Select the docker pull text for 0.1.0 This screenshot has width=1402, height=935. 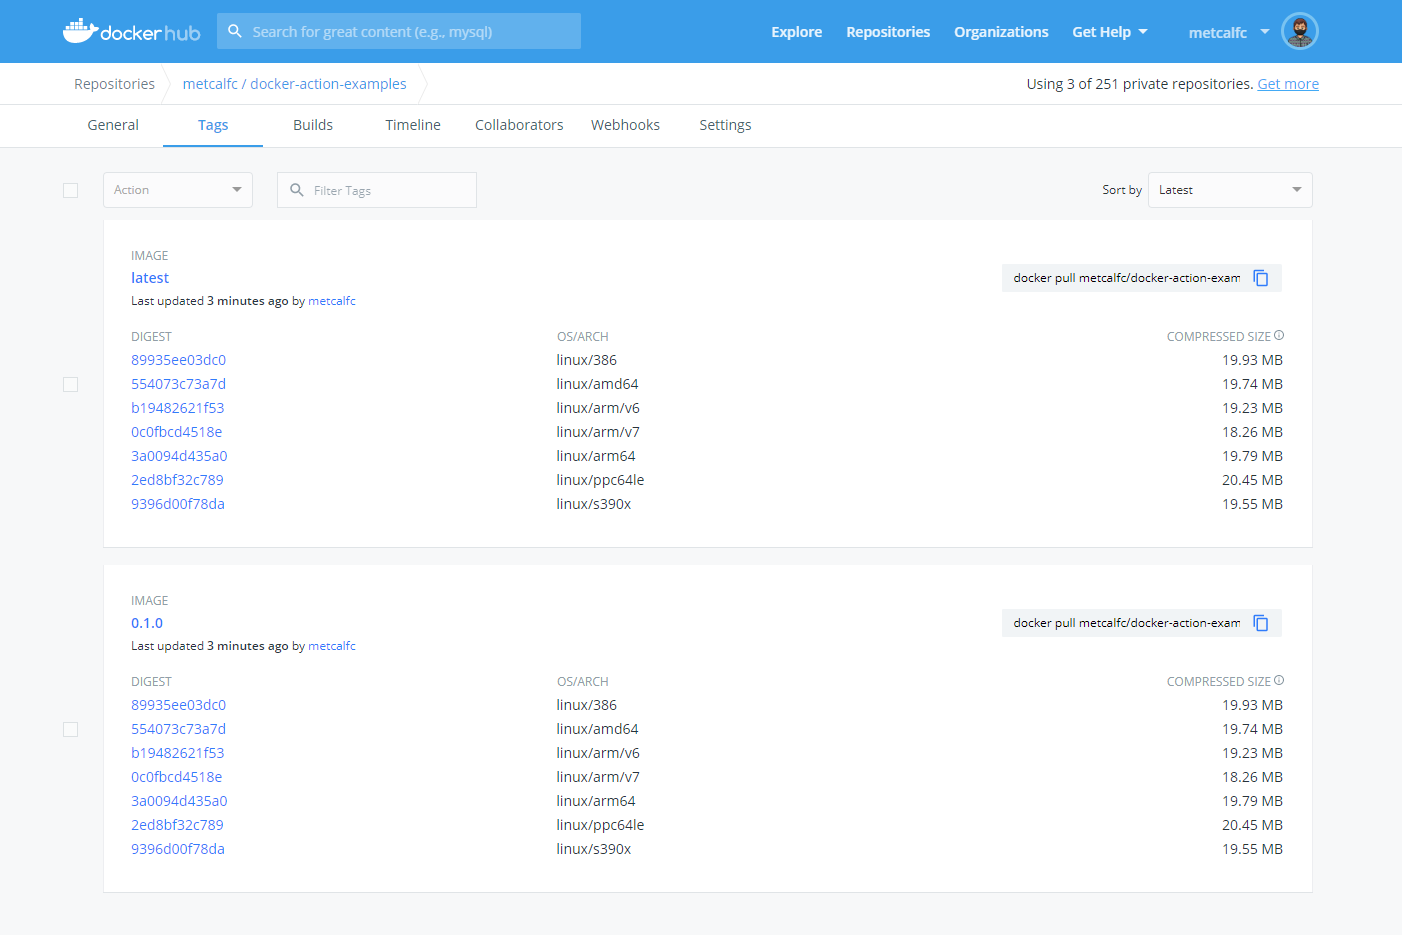tap(1126, 623)
